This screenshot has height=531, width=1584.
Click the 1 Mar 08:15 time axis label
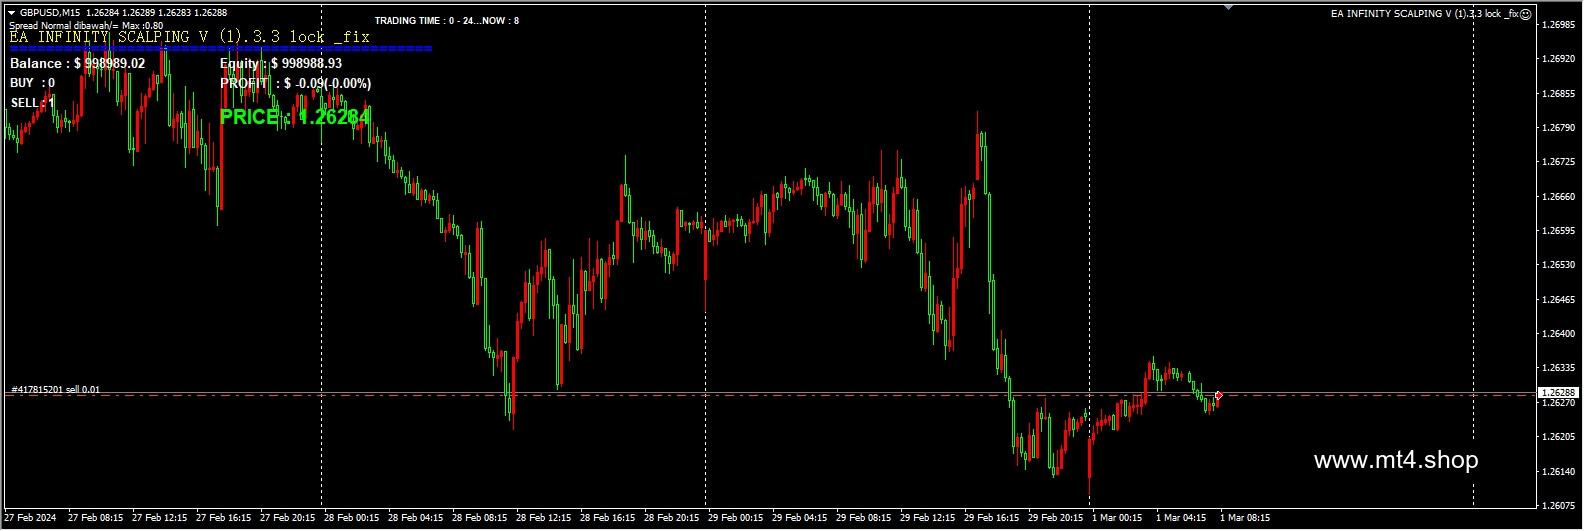tap(1246, 518)
